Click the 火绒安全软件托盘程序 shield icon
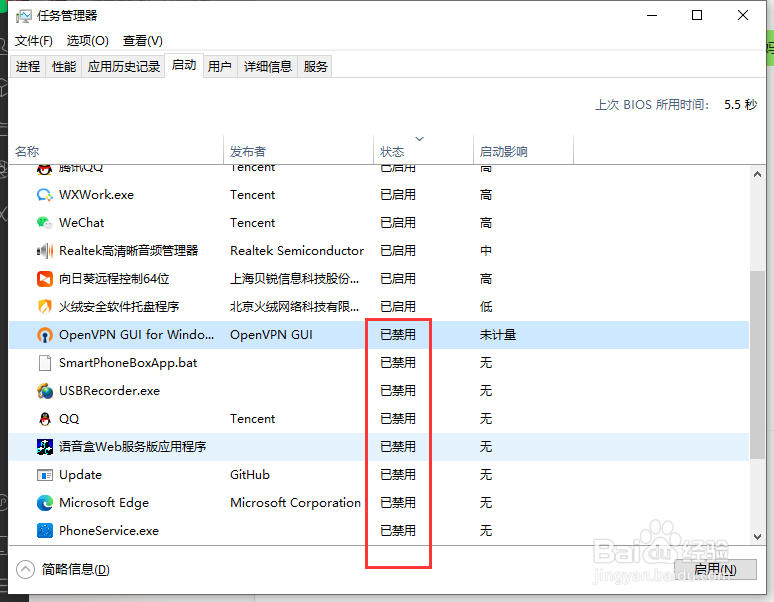774x602 pixels. point(44,307)
